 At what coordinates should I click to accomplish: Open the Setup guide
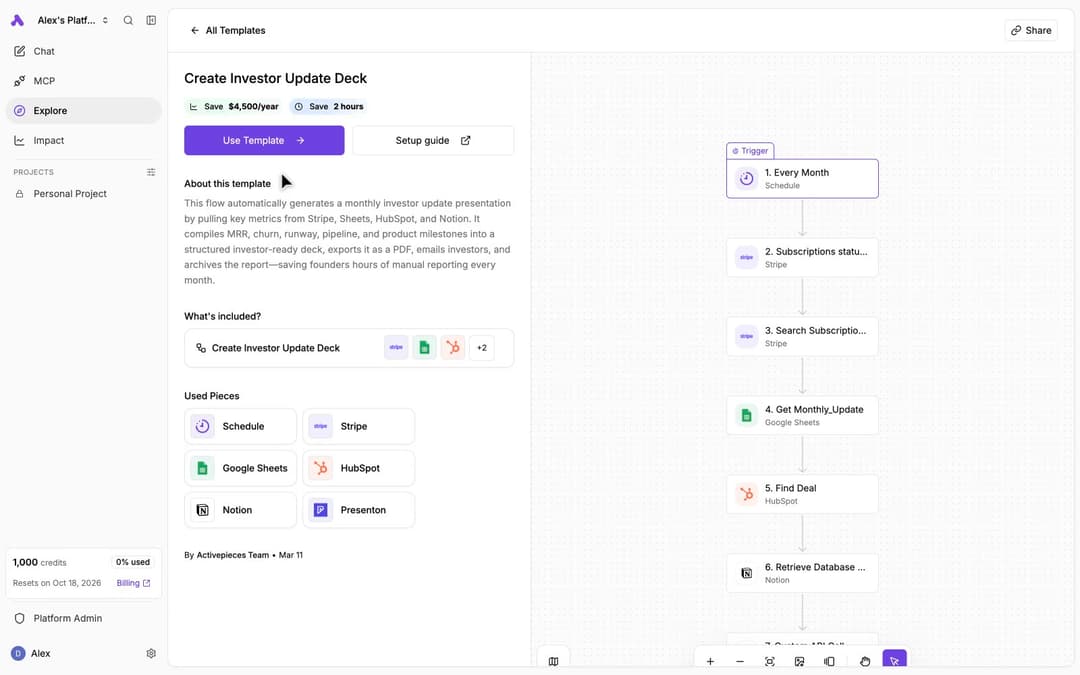433,141
